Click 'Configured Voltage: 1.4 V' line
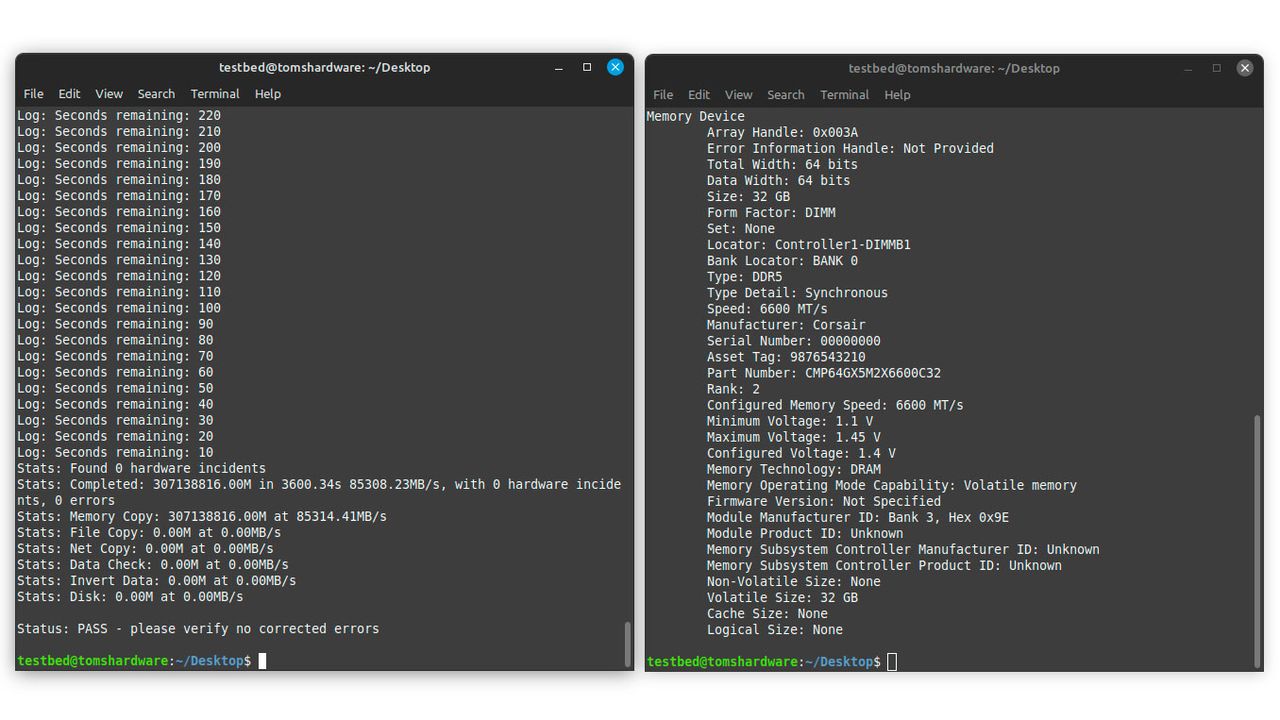Viewport: 1280px width, 720px height. tap(801, 452)
